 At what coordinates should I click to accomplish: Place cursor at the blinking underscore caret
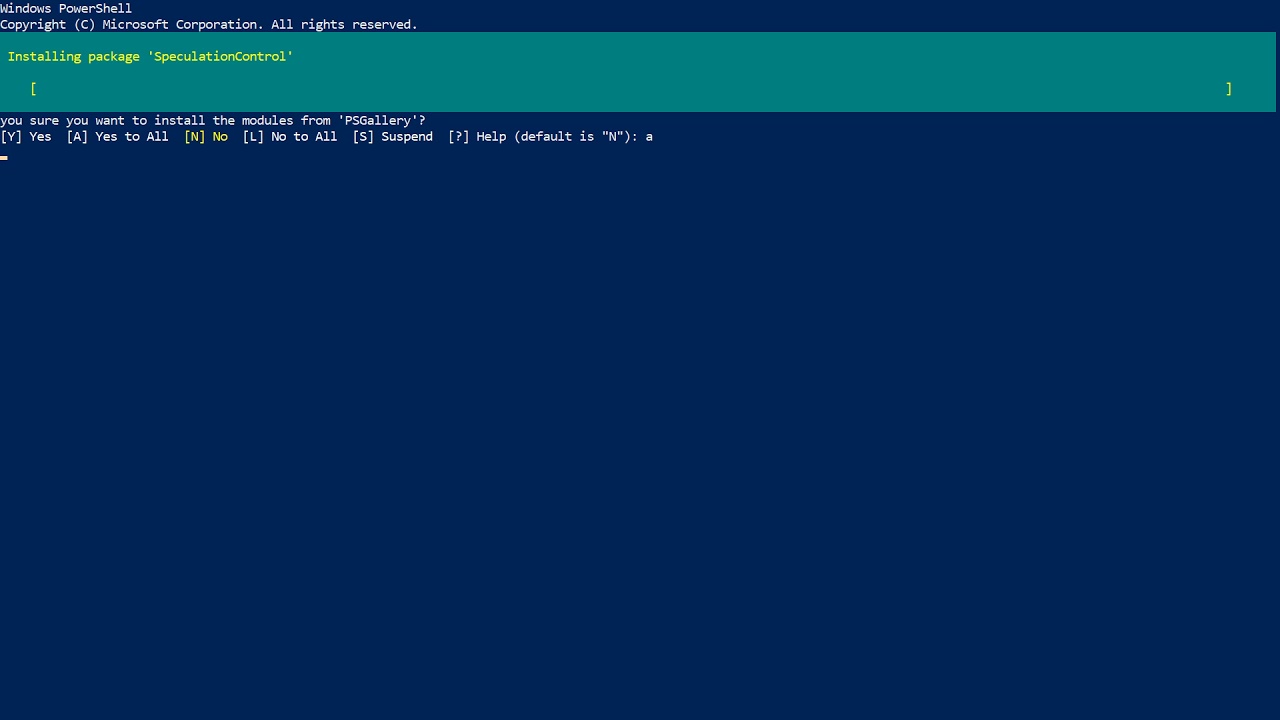click(4, 158)
